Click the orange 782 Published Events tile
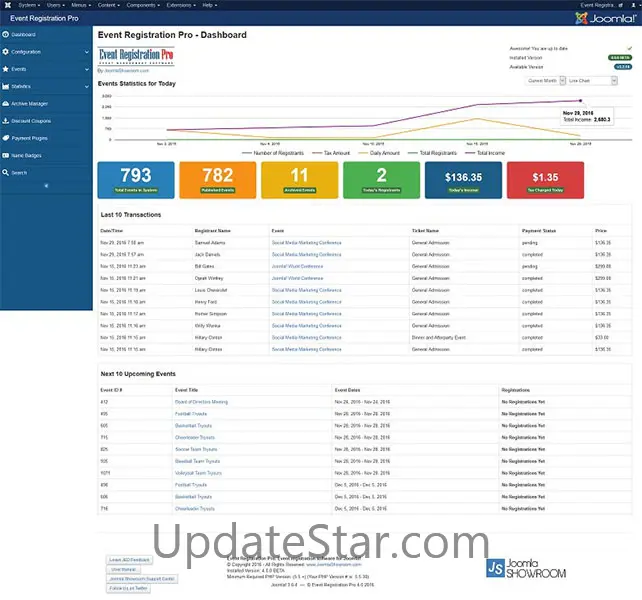The height and width of the screenshot is (600, 642). point(218,180)
